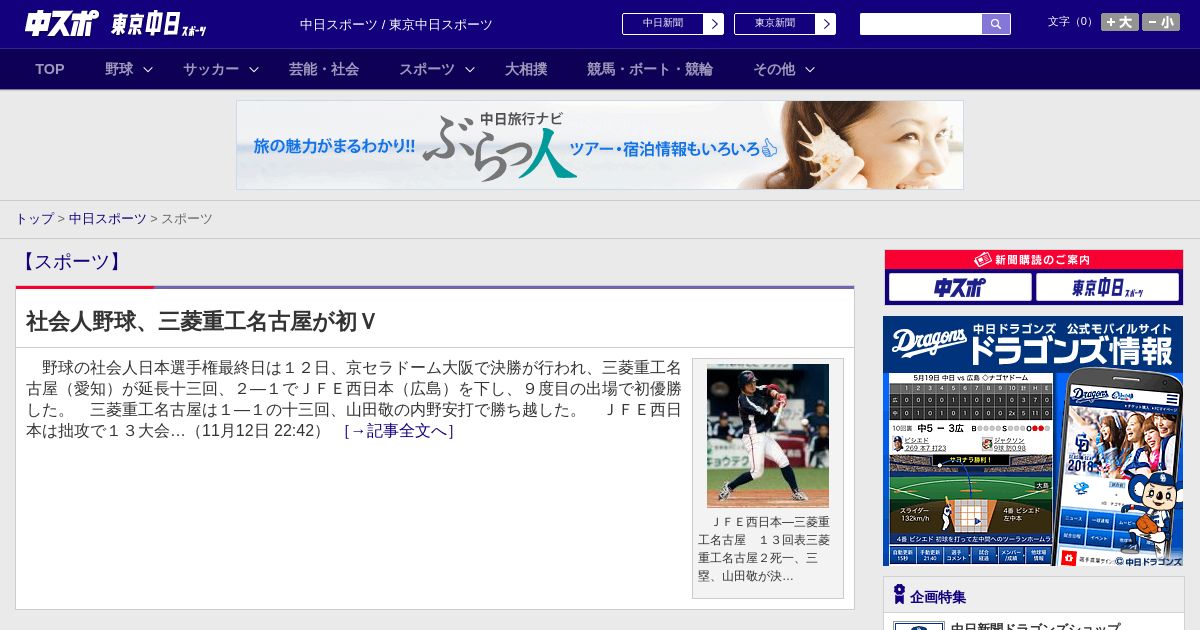Go to TOP in navigation bar
Viewport: 1200px width, 630px height.
[50, 69]
